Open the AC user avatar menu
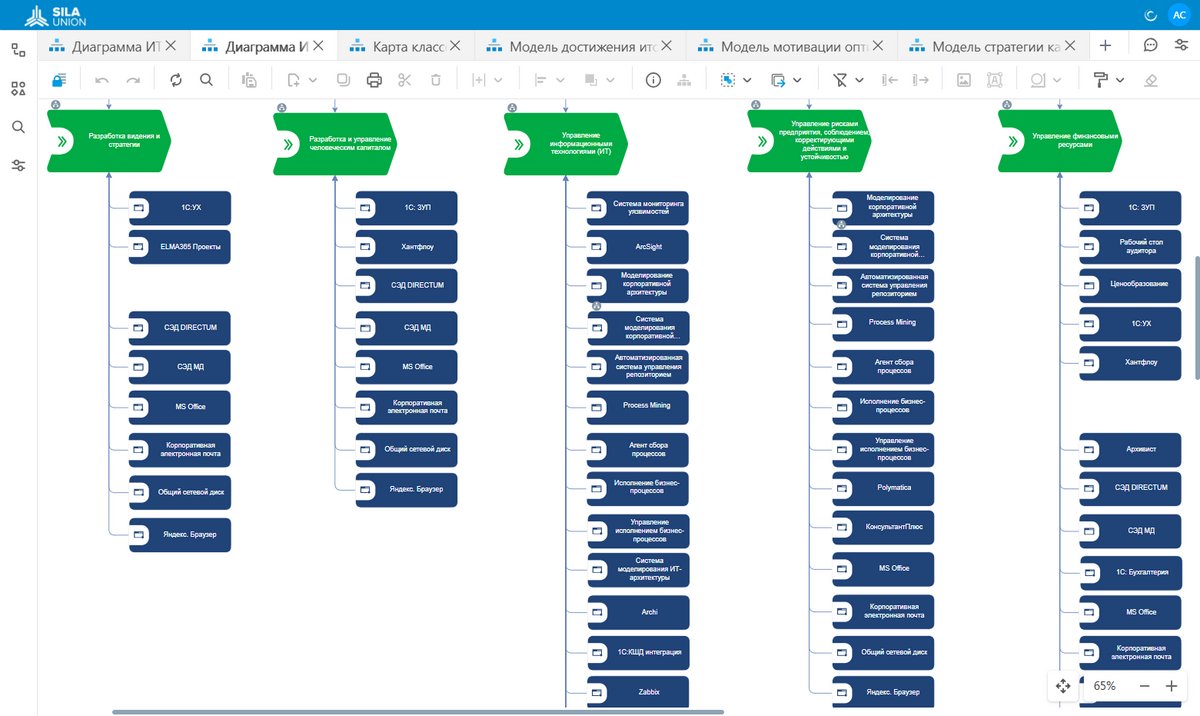 pyautogui.click(x=1179, y=14)
